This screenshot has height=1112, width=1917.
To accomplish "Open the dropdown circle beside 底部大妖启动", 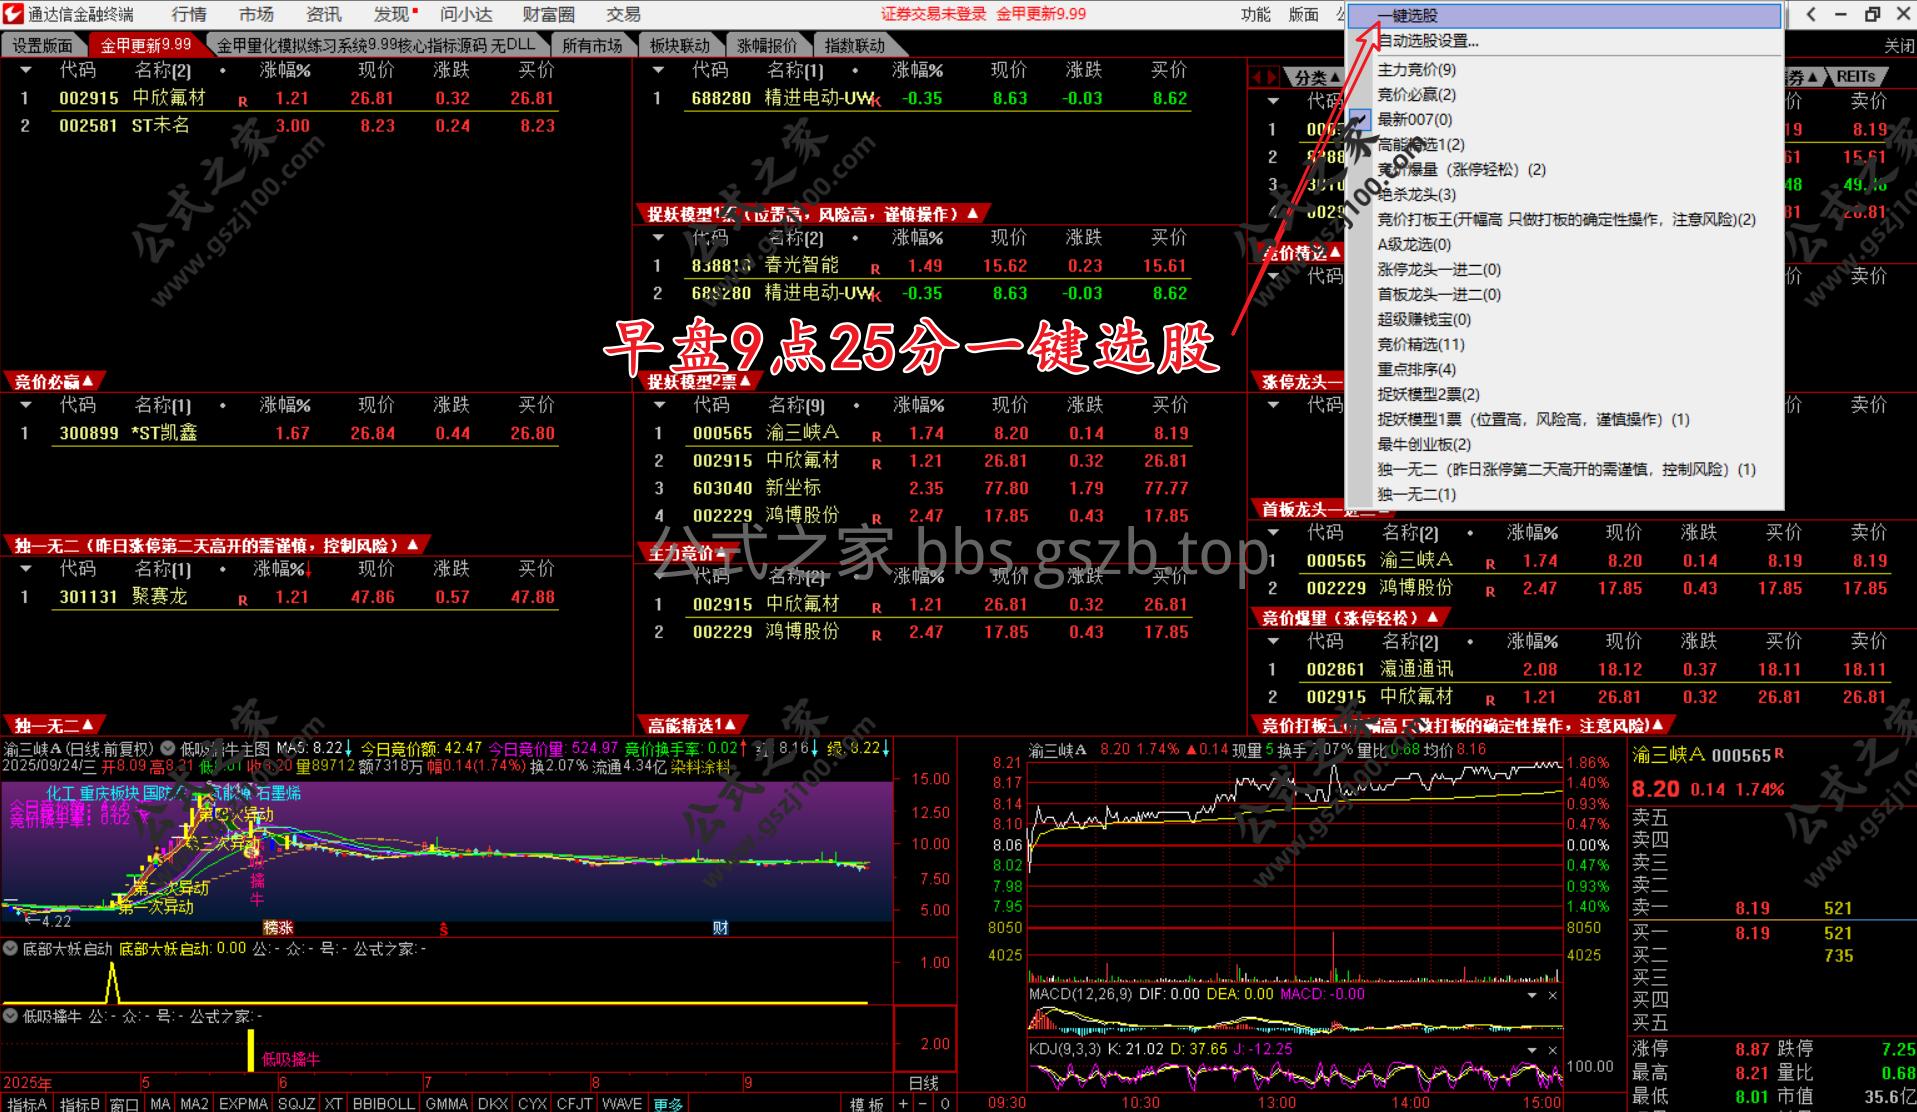I will coord(10,948).
